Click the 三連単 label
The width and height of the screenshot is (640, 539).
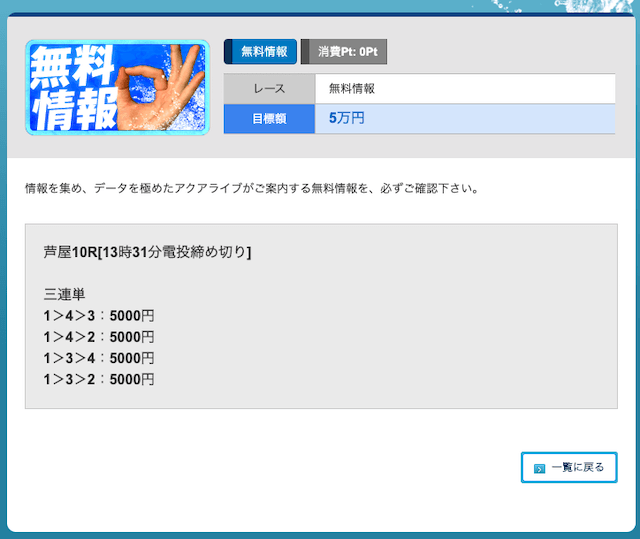point(64,294)
